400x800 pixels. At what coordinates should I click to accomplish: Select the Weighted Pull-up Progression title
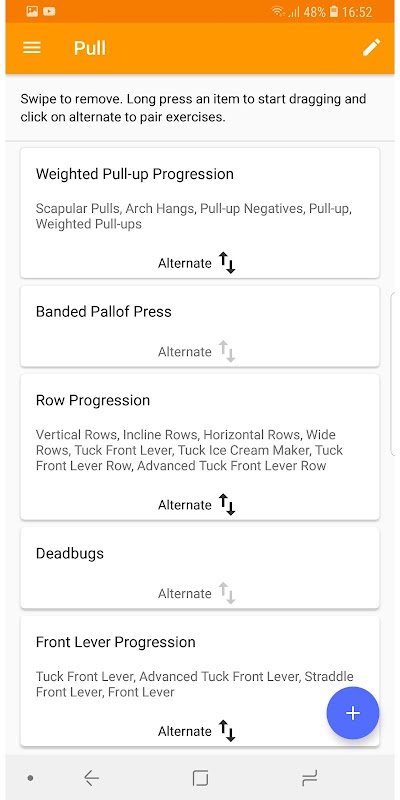(135, 174)
